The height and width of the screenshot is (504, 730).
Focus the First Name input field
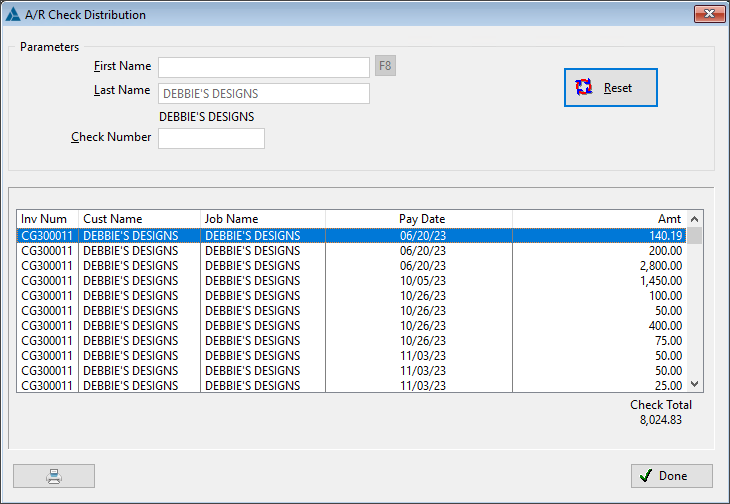[264, 67]
